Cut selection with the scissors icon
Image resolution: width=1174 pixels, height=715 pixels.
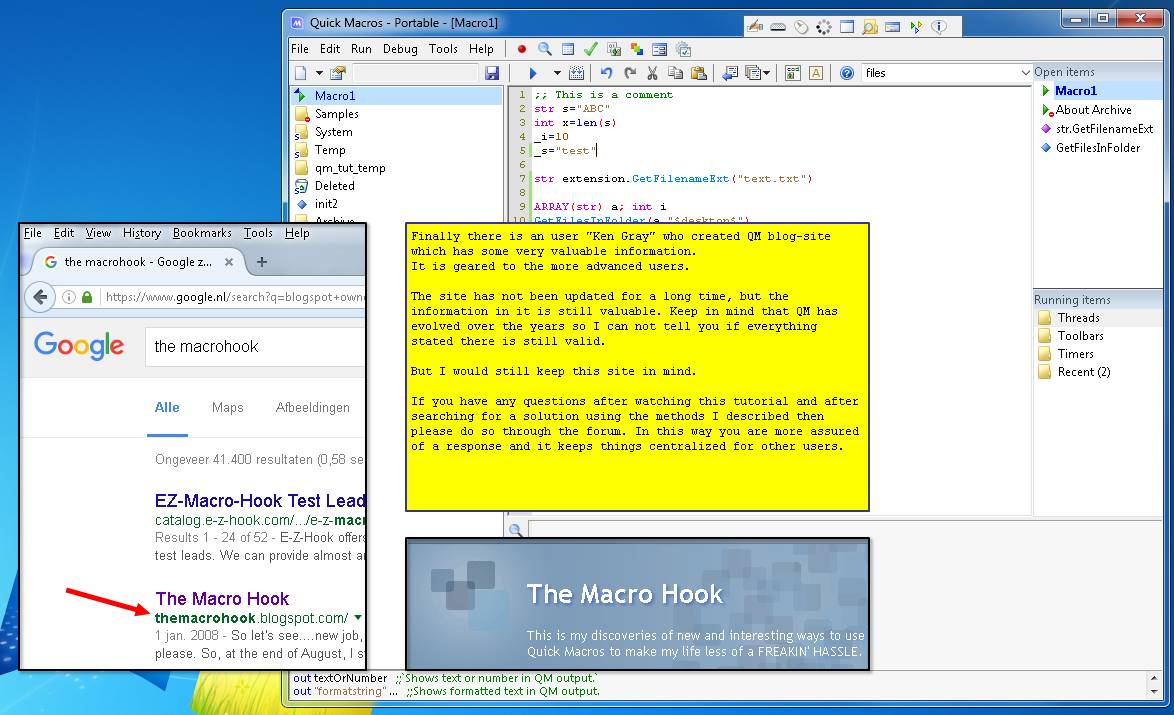tap(652, 73)
